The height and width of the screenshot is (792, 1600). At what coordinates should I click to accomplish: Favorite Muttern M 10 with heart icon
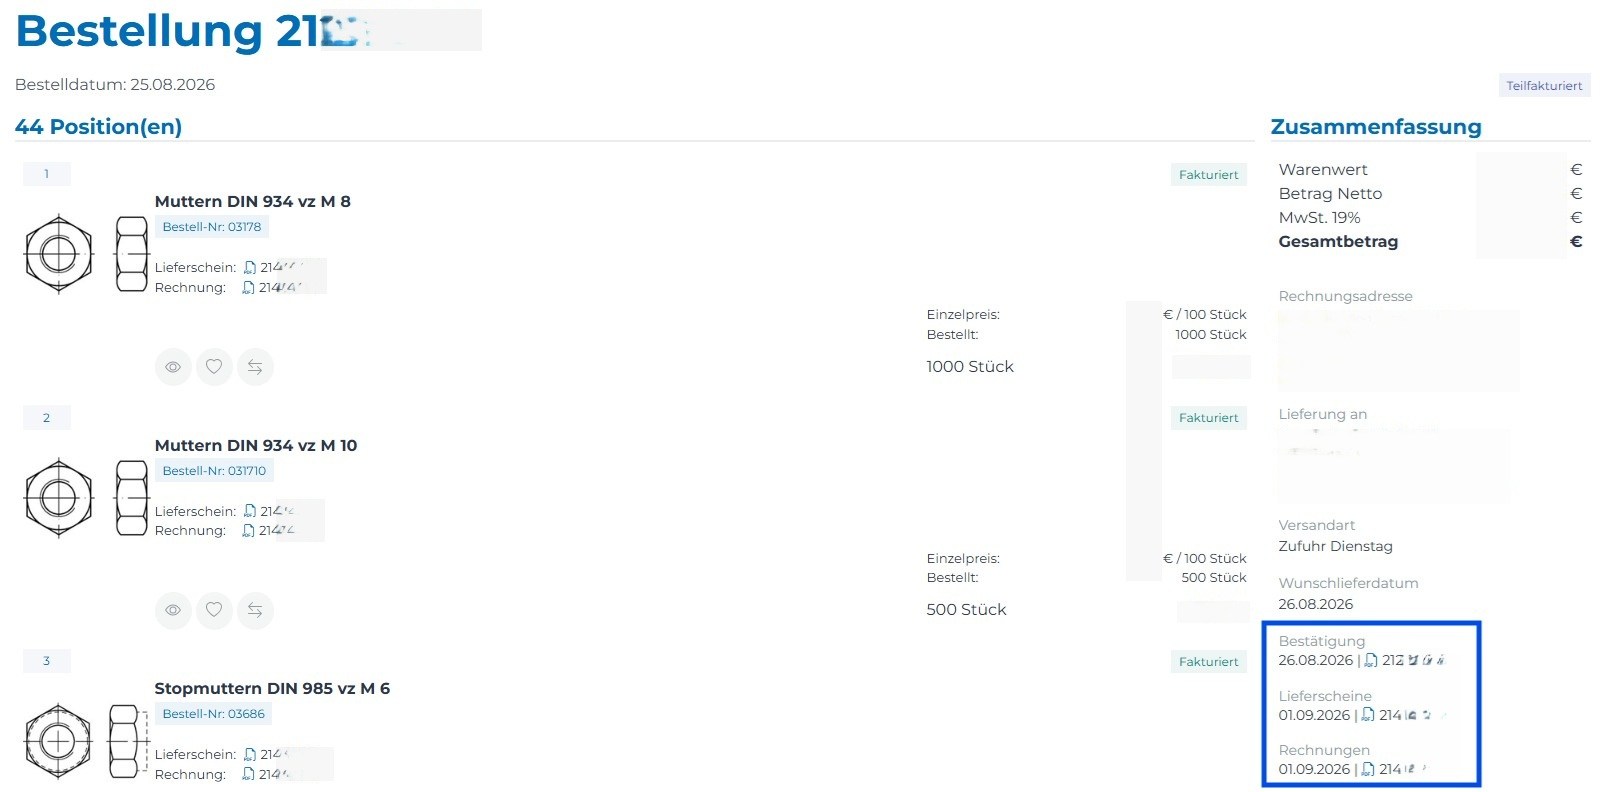coord(214,610)
